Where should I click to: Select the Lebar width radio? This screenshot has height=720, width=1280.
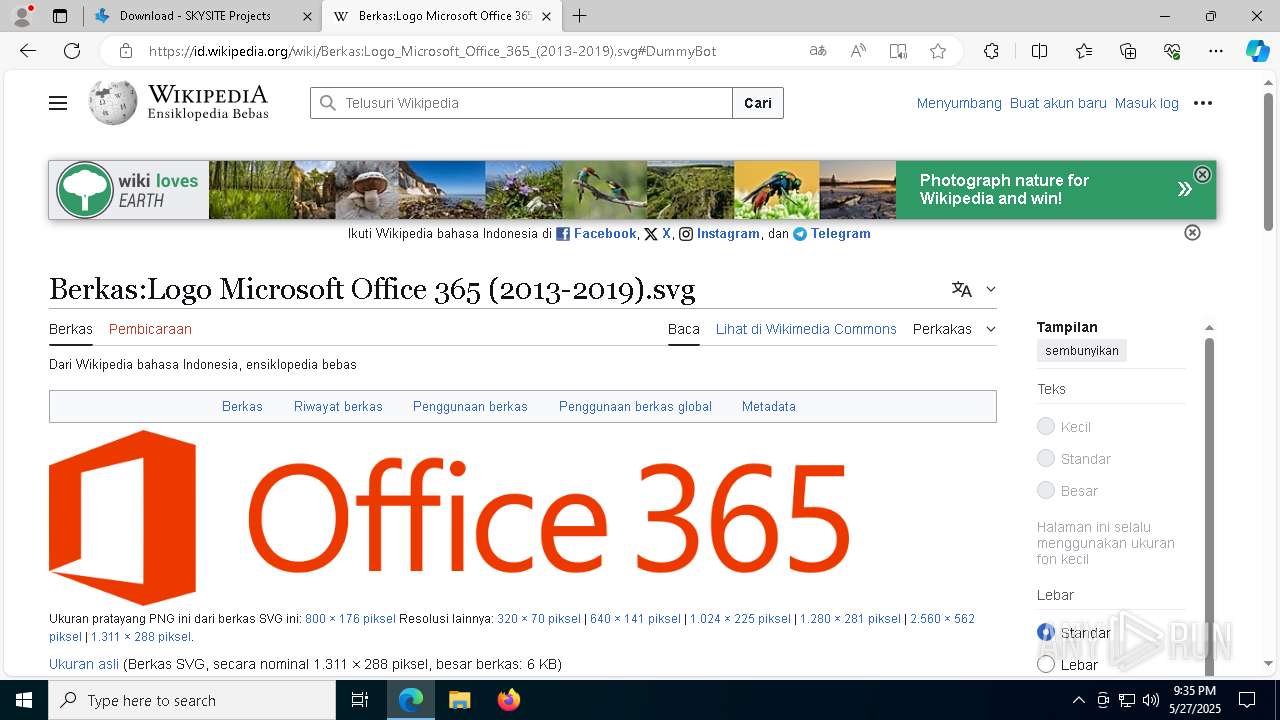point(1046,665)
